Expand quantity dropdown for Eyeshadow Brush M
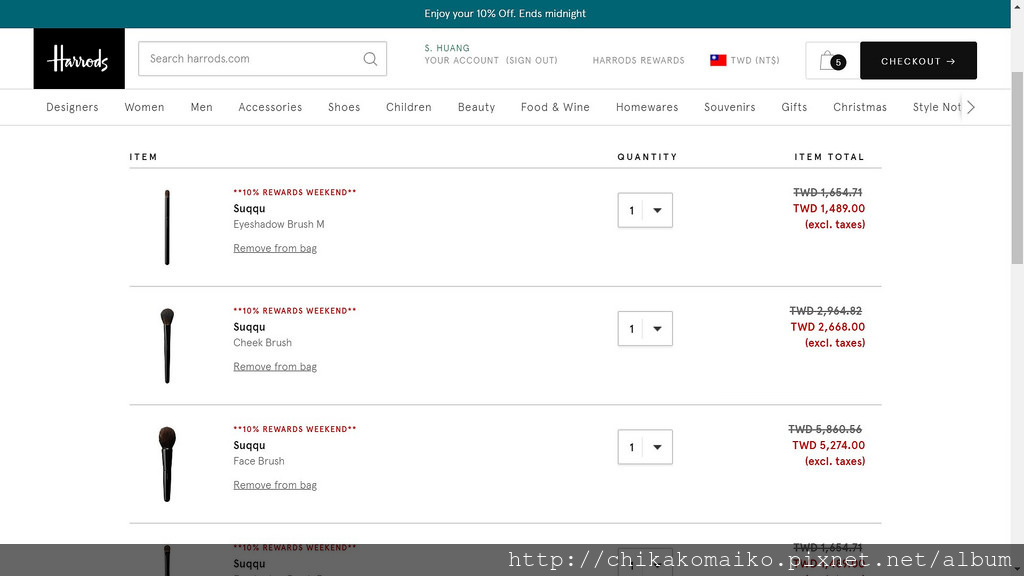The height and width of the screenshot is (576, 1024). point(645,210)
